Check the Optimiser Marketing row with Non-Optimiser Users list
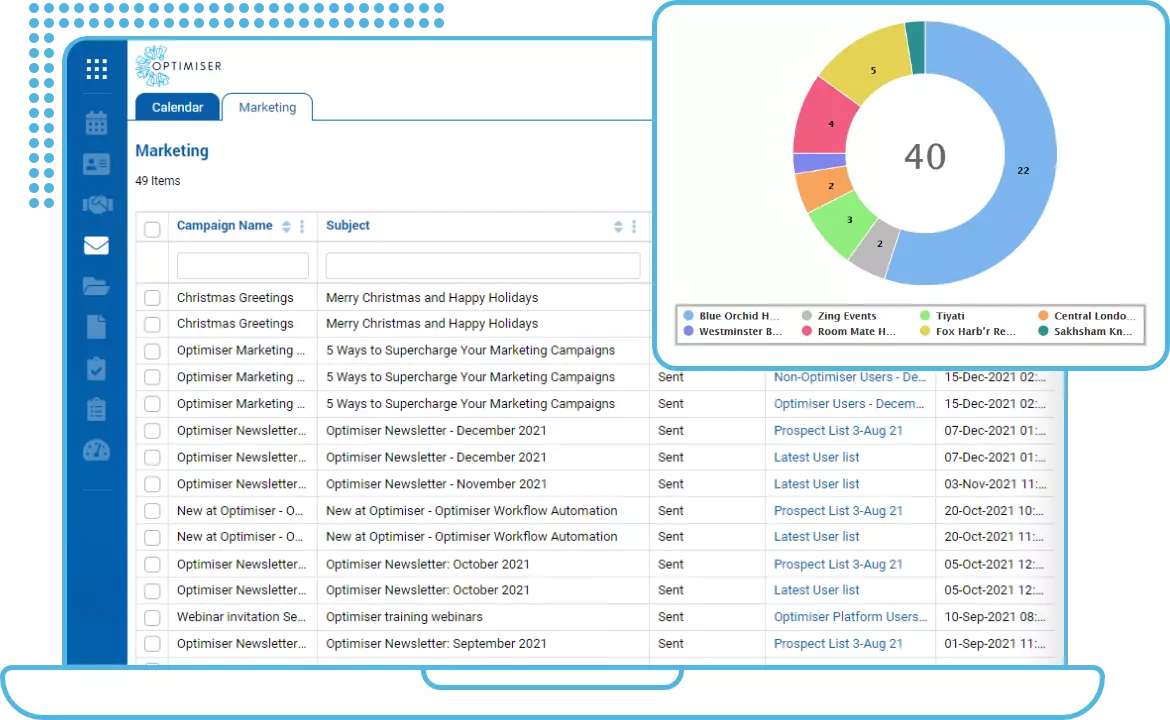Viewport: 1170px width, 720px height. pyautogui.click(x=152, y=378)
